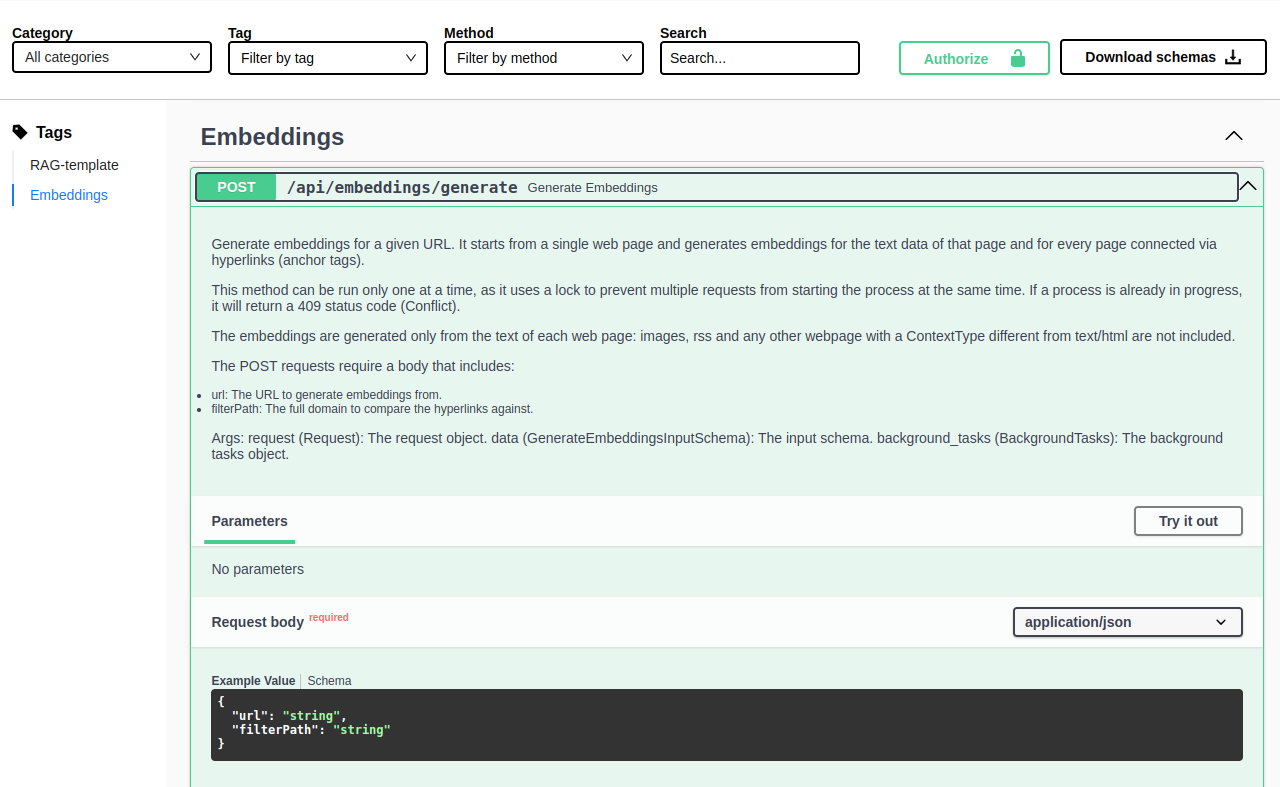Switch to the Parameters tab
This screenshot has height=787, width=1280.
(249, 521)
